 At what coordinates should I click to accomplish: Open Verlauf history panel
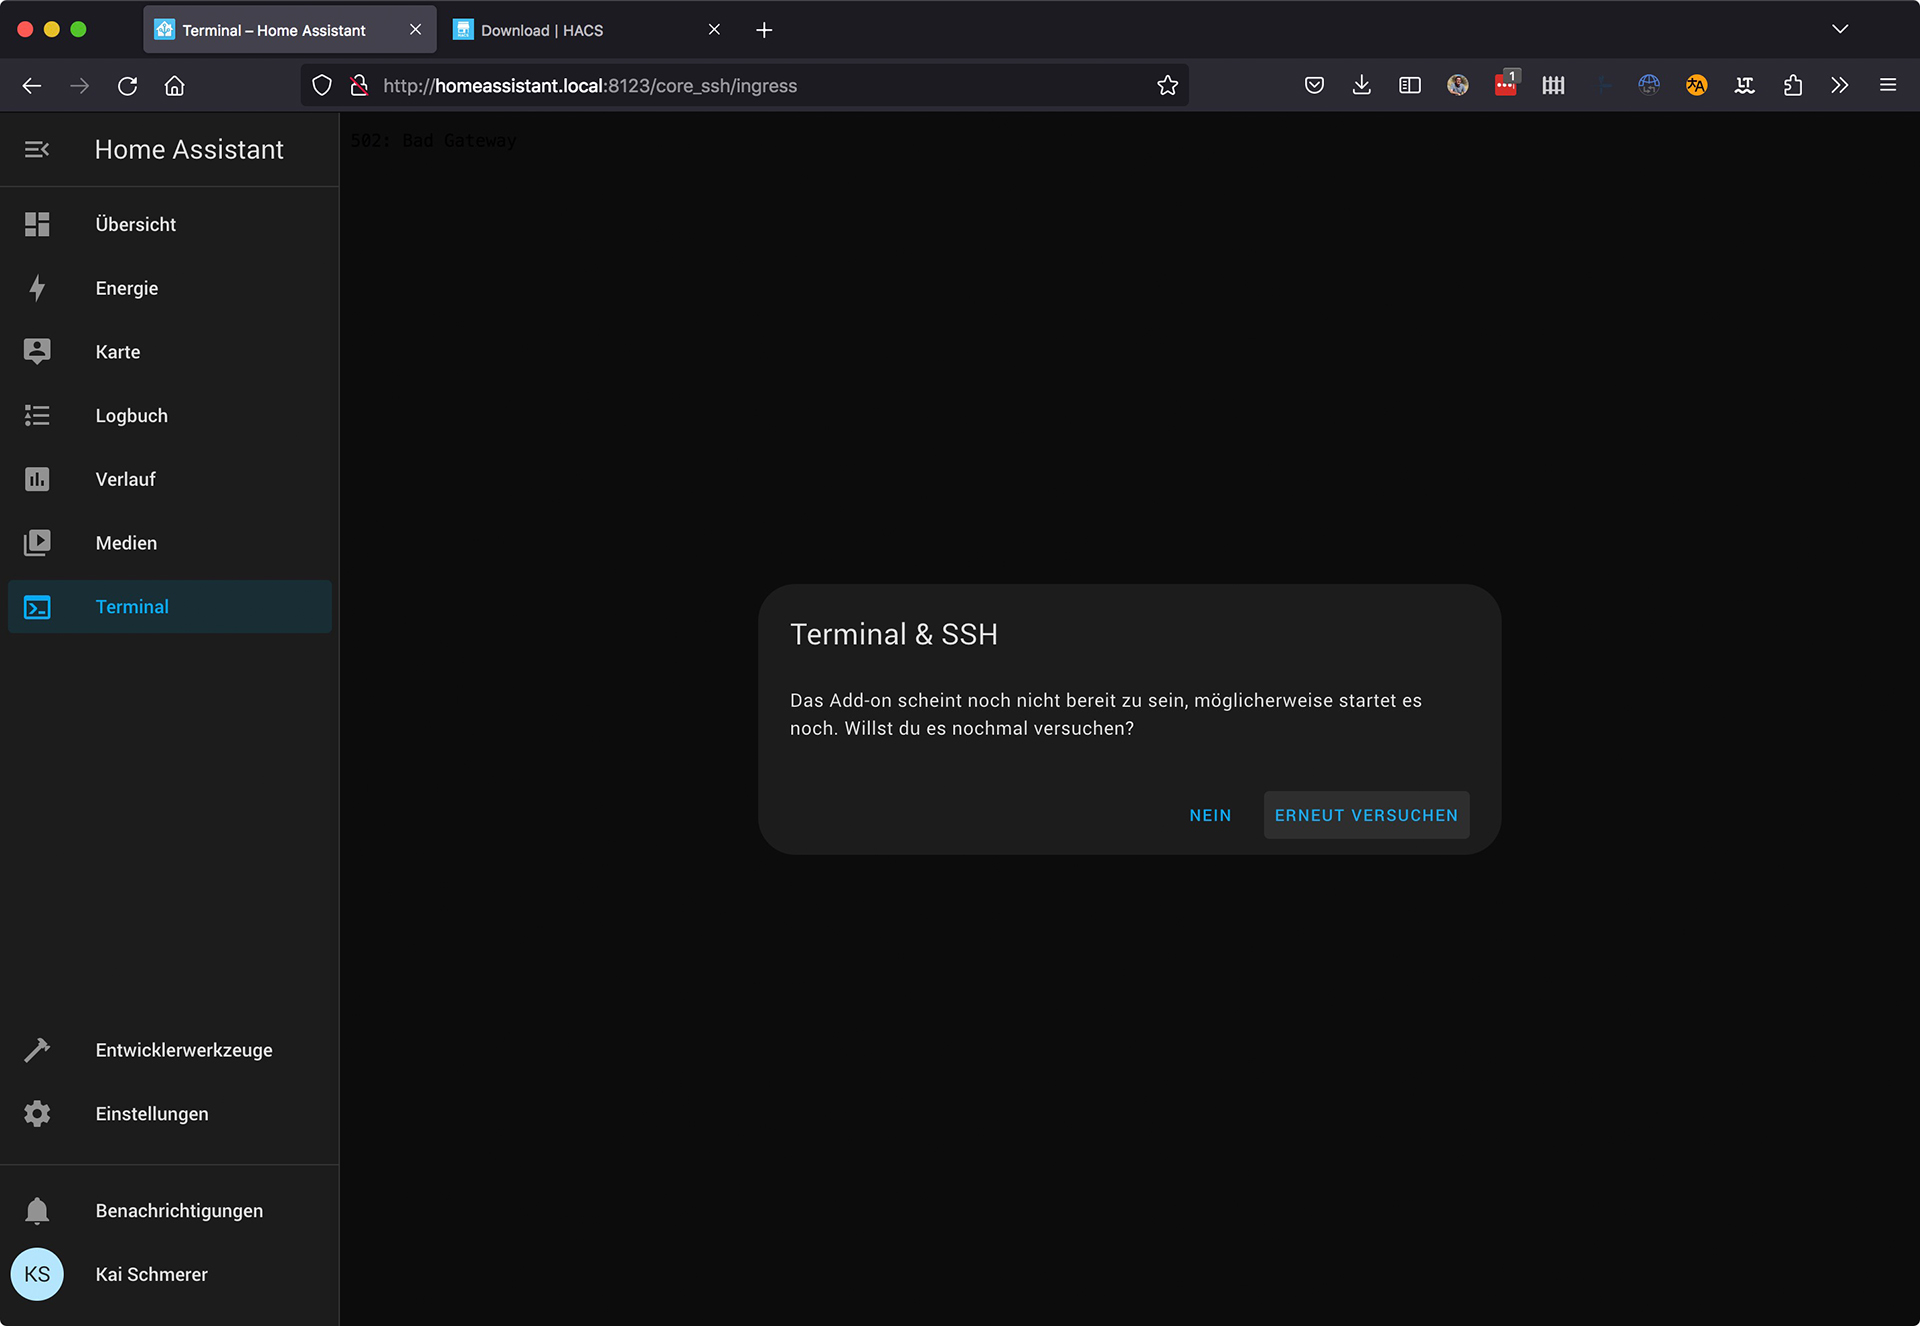click(125, 479)
